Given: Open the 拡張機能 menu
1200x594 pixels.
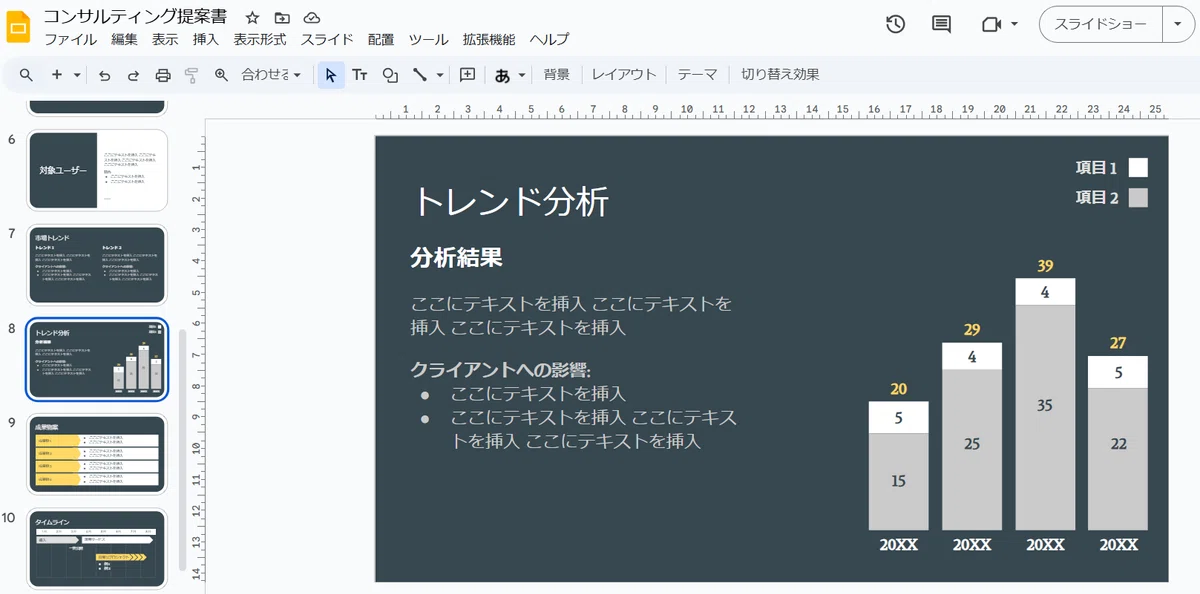Looking at the screenshot, I should [x=489, y=40].
